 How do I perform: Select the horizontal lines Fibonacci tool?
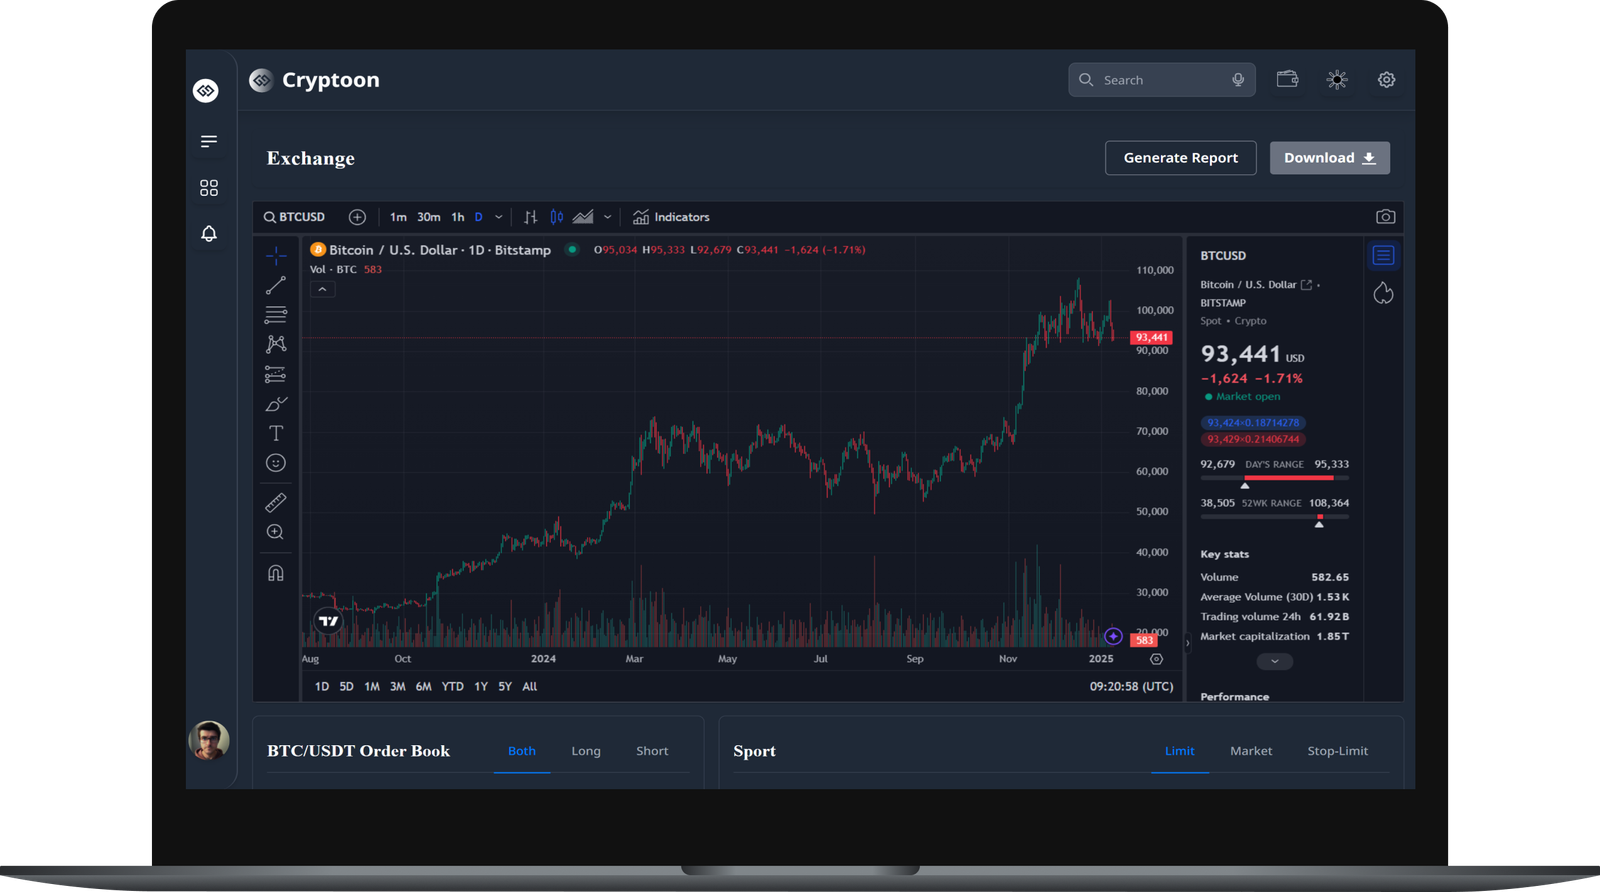tap(276, 315)
